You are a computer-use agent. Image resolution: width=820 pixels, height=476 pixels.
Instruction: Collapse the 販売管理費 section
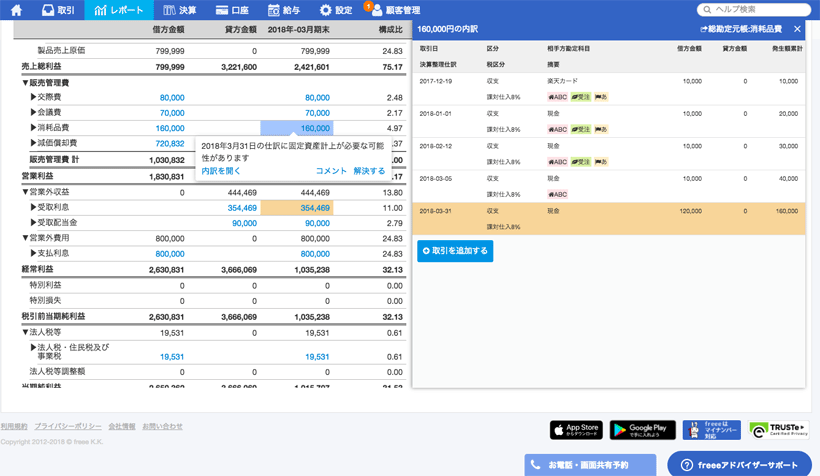click(25, 82)
